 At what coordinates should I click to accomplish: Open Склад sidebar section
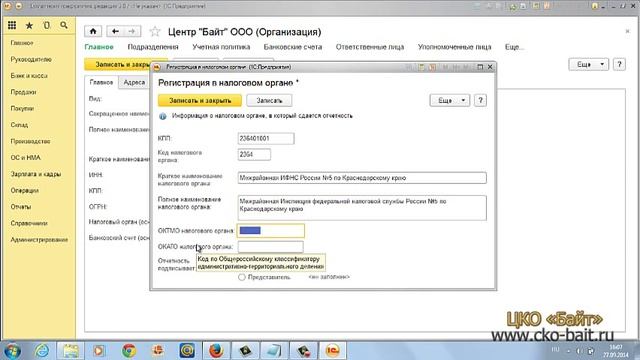point(19,124)
